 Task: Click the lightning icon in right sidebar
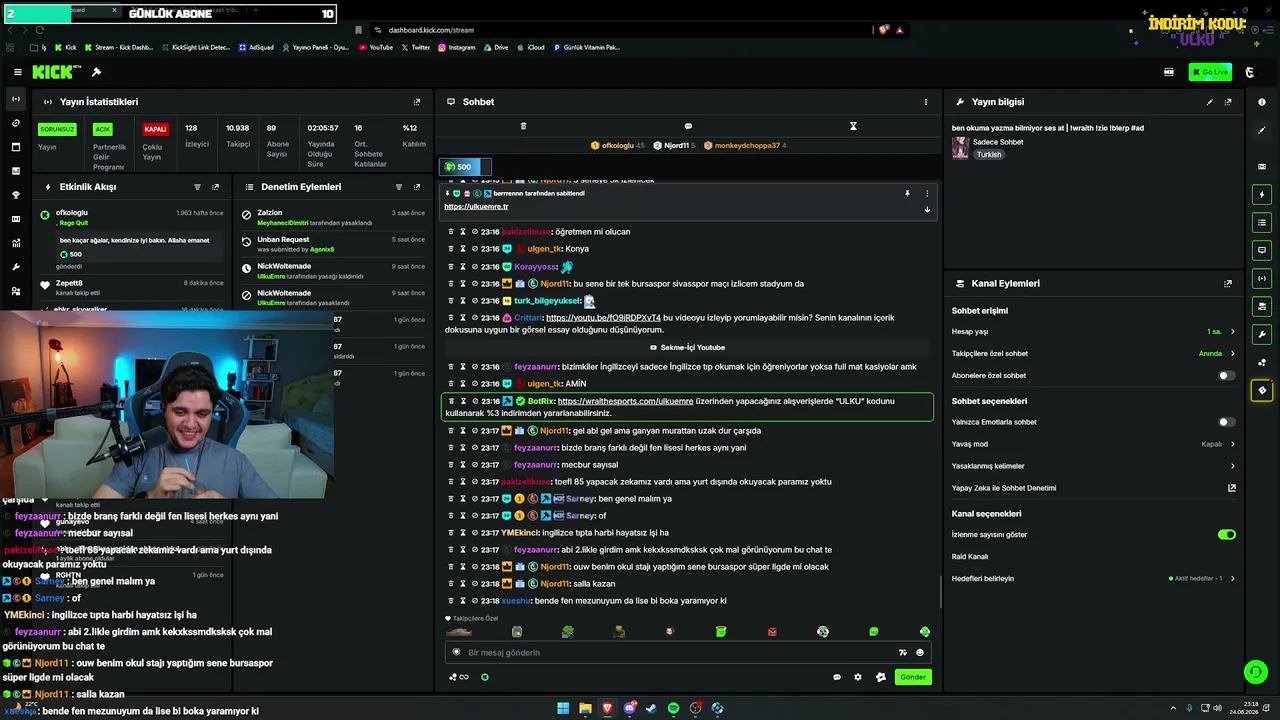(1262, 194)
